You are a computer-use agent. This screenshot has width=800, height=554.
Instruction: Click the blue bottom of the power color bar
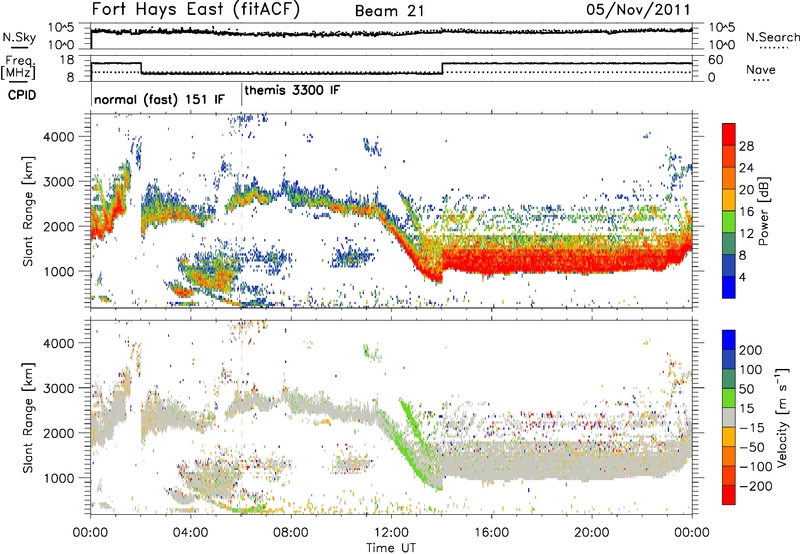coord(729,287)
